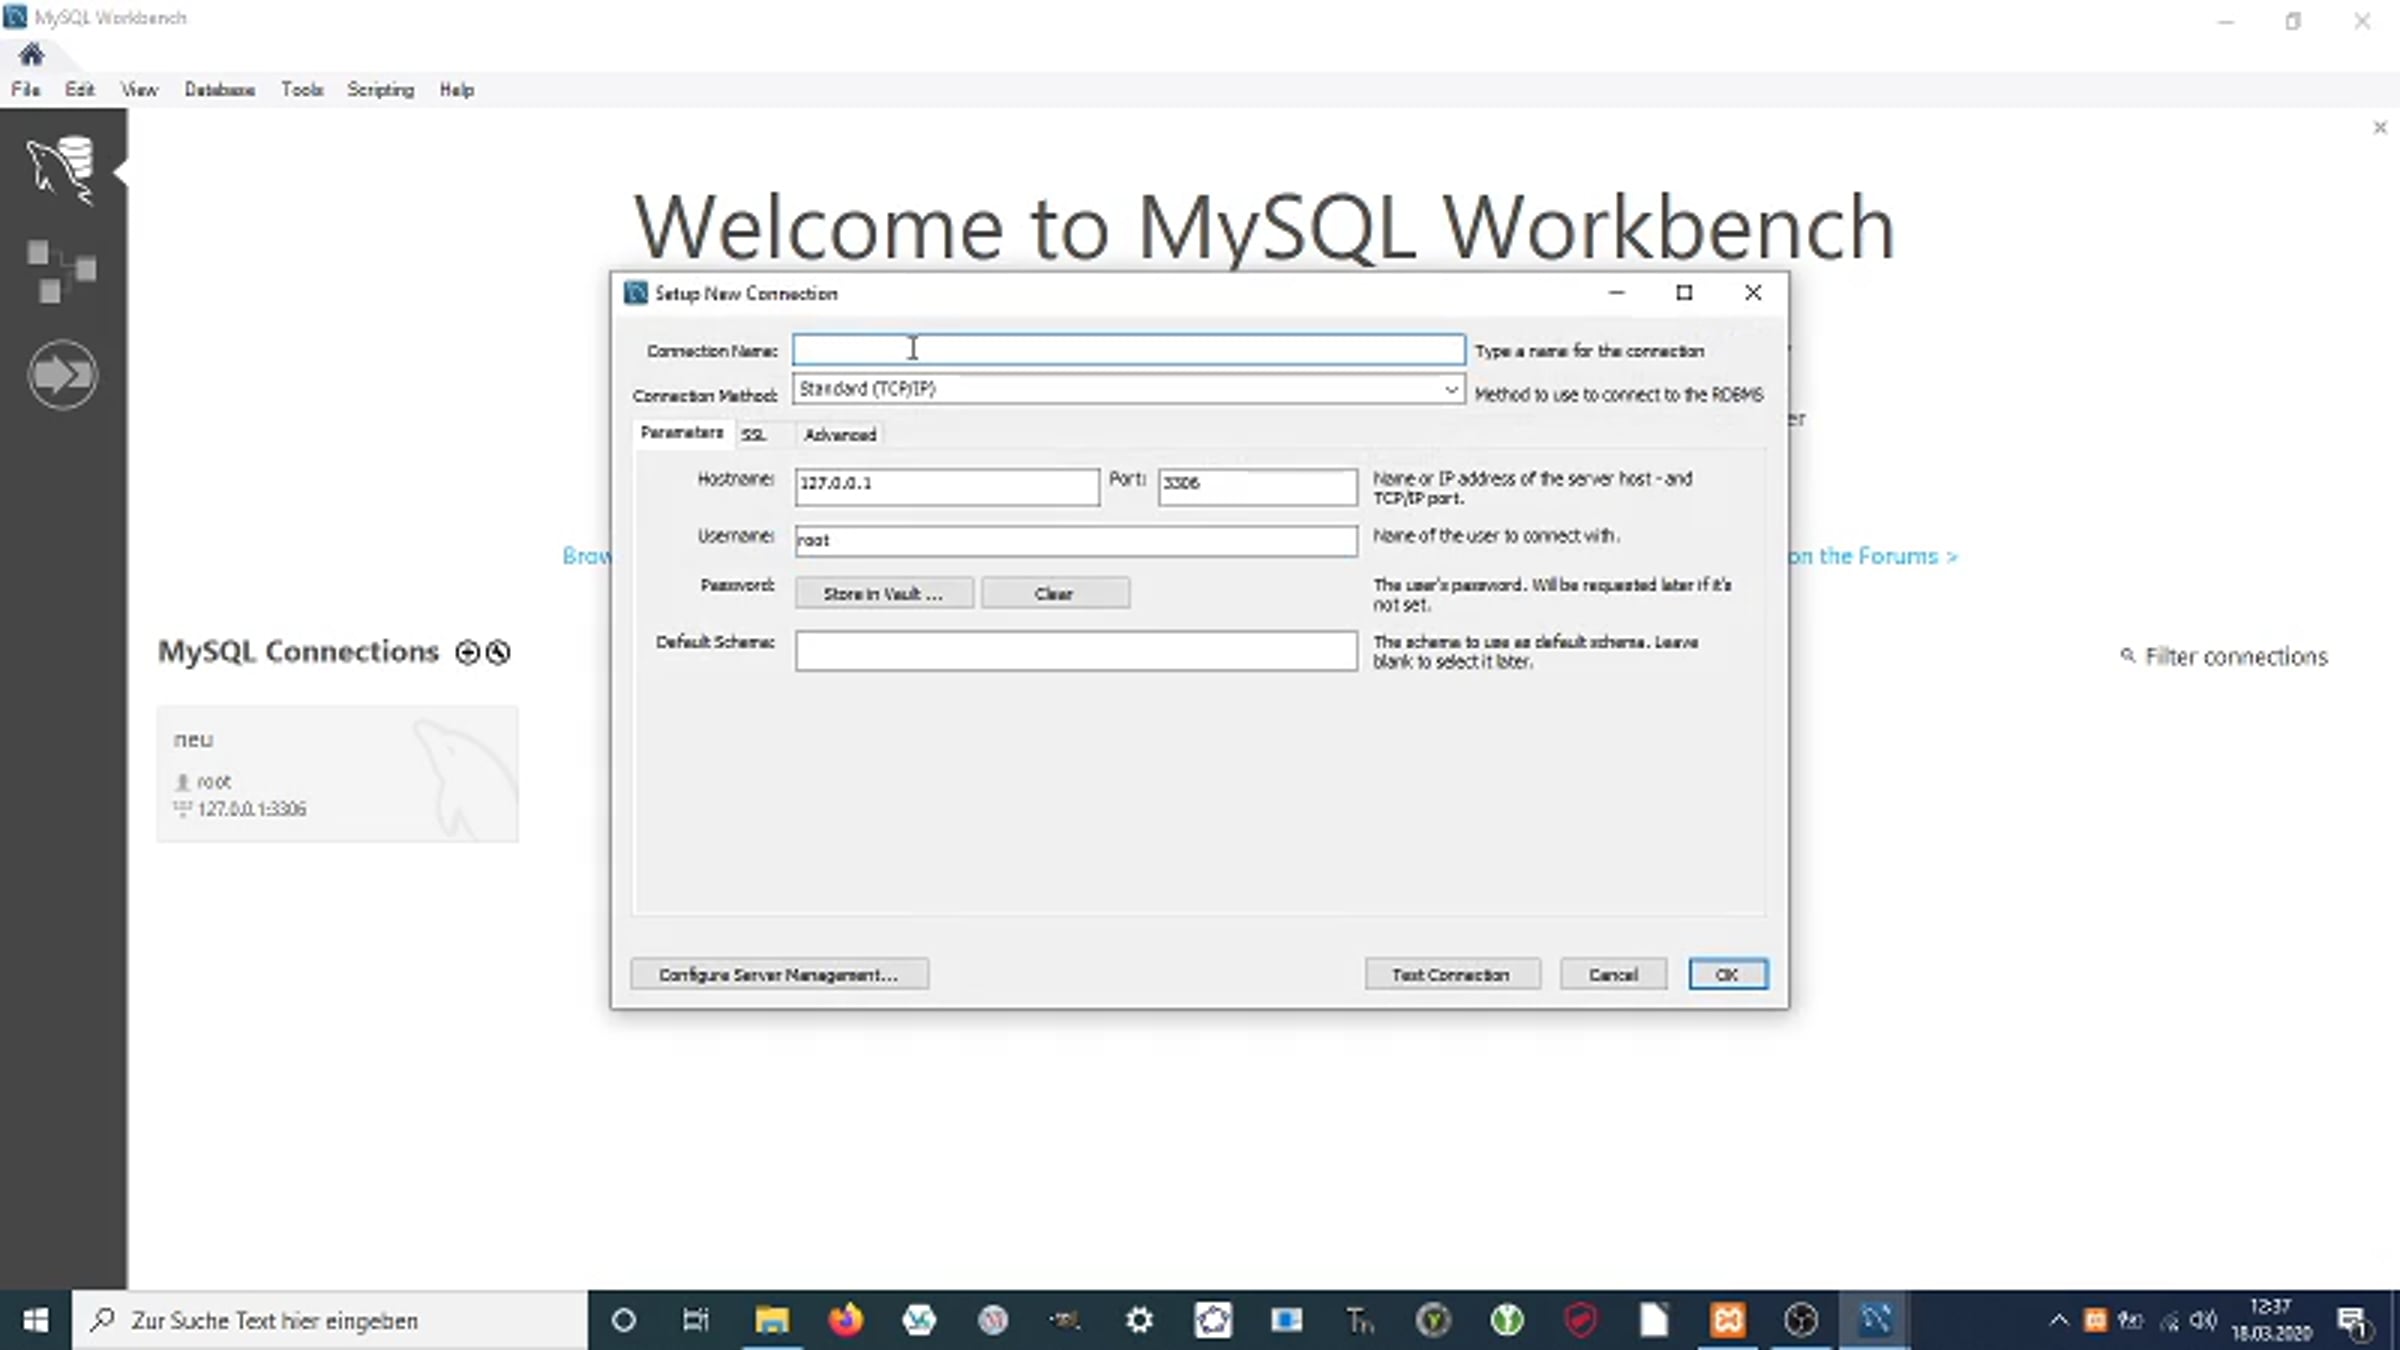The height and width of the screenshot is (1350, 2400).
Task: Click Configure Server Management button
Action: [779, 974]
